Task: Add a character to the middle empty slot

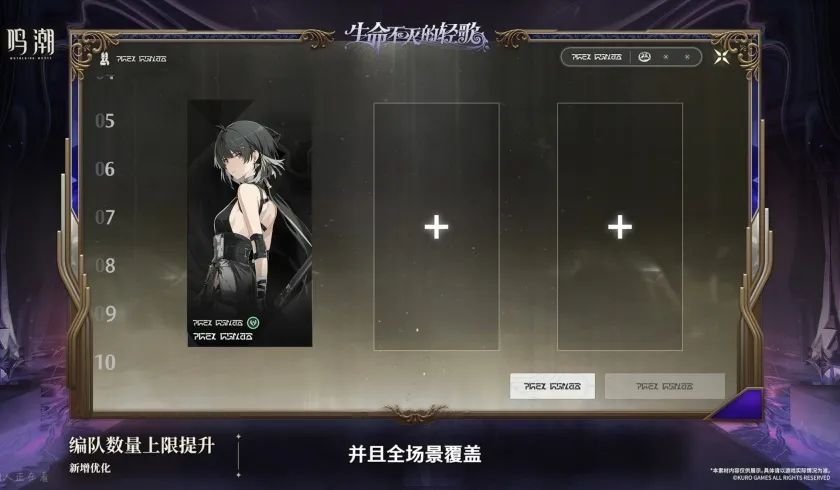Action: pyautogui.click(x=436, y=227)
